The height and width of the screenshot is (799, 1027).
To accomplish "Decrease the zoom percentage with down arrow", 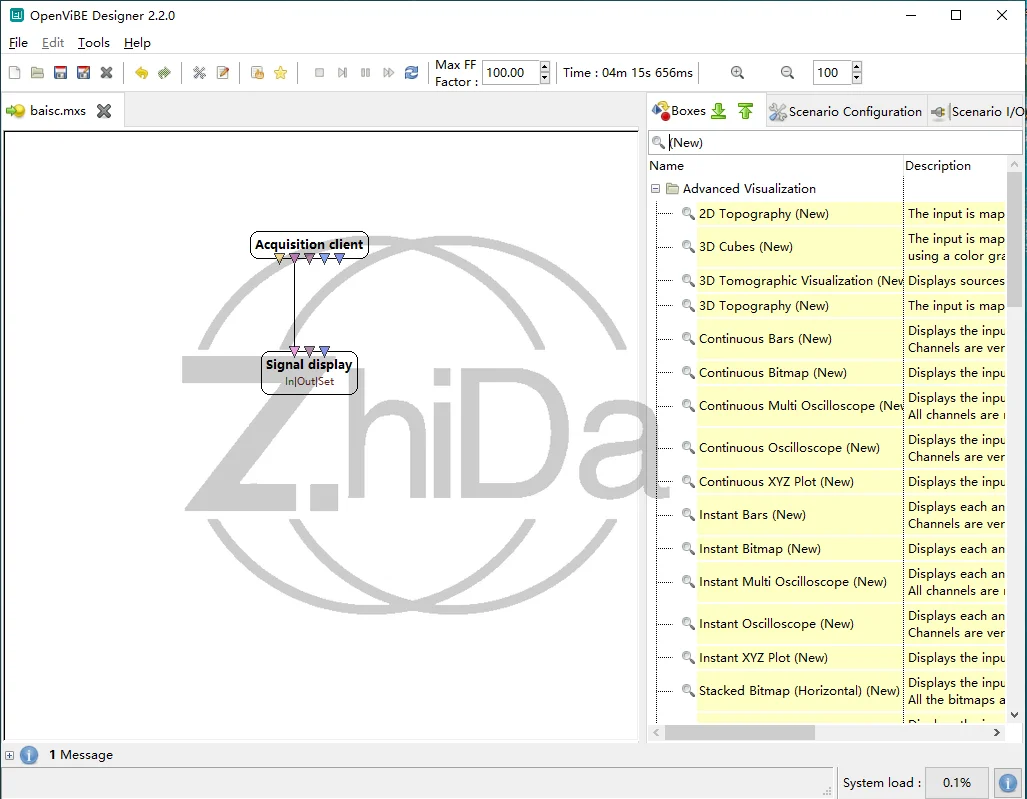I will coord(857,79).
